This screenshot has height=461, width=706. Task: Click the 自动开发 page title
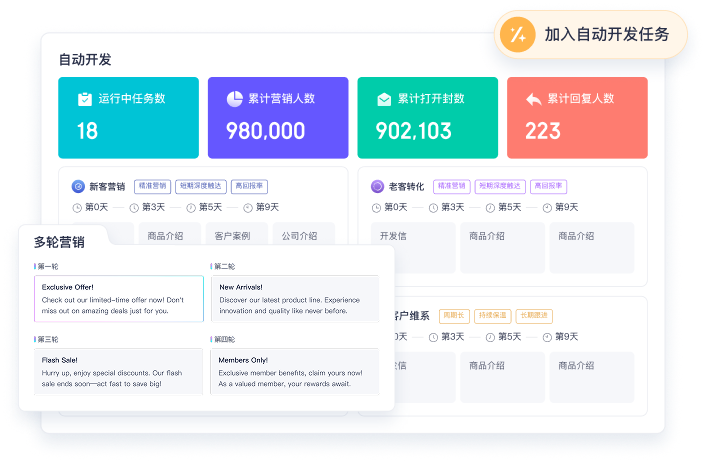(85, 59)
